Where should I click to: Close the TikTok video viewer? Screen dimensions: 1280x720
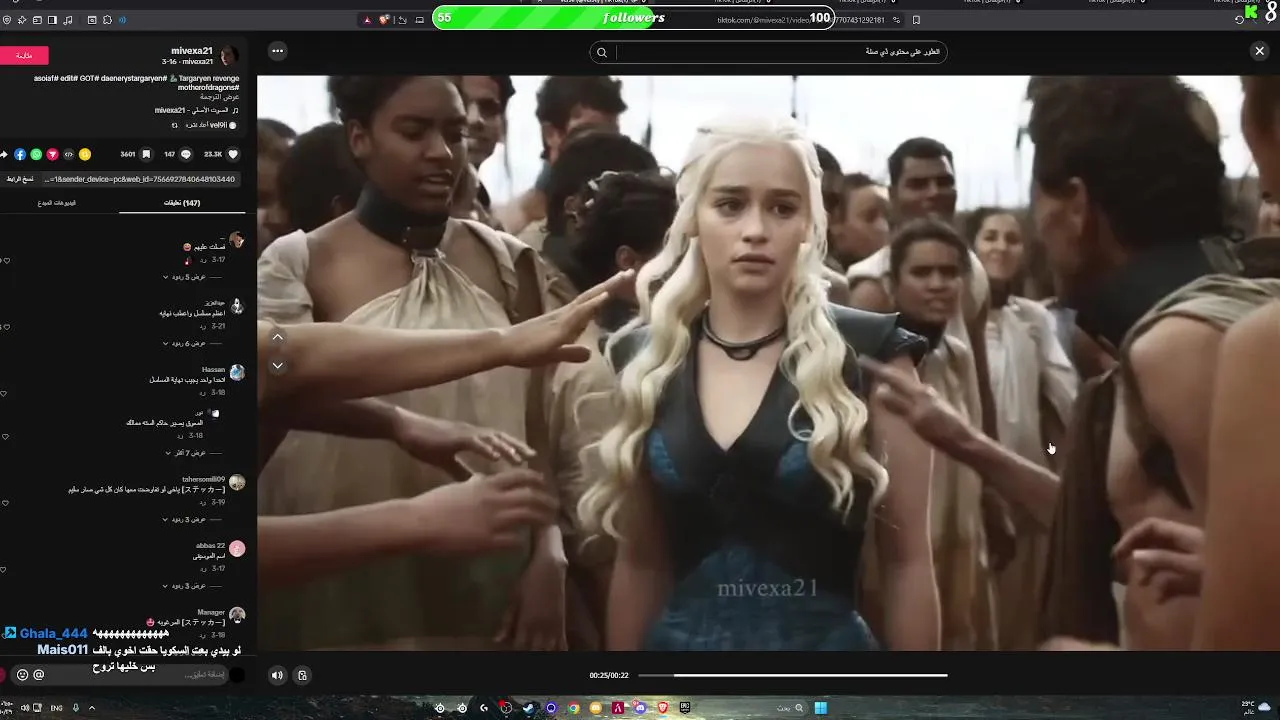(1259, 51)
